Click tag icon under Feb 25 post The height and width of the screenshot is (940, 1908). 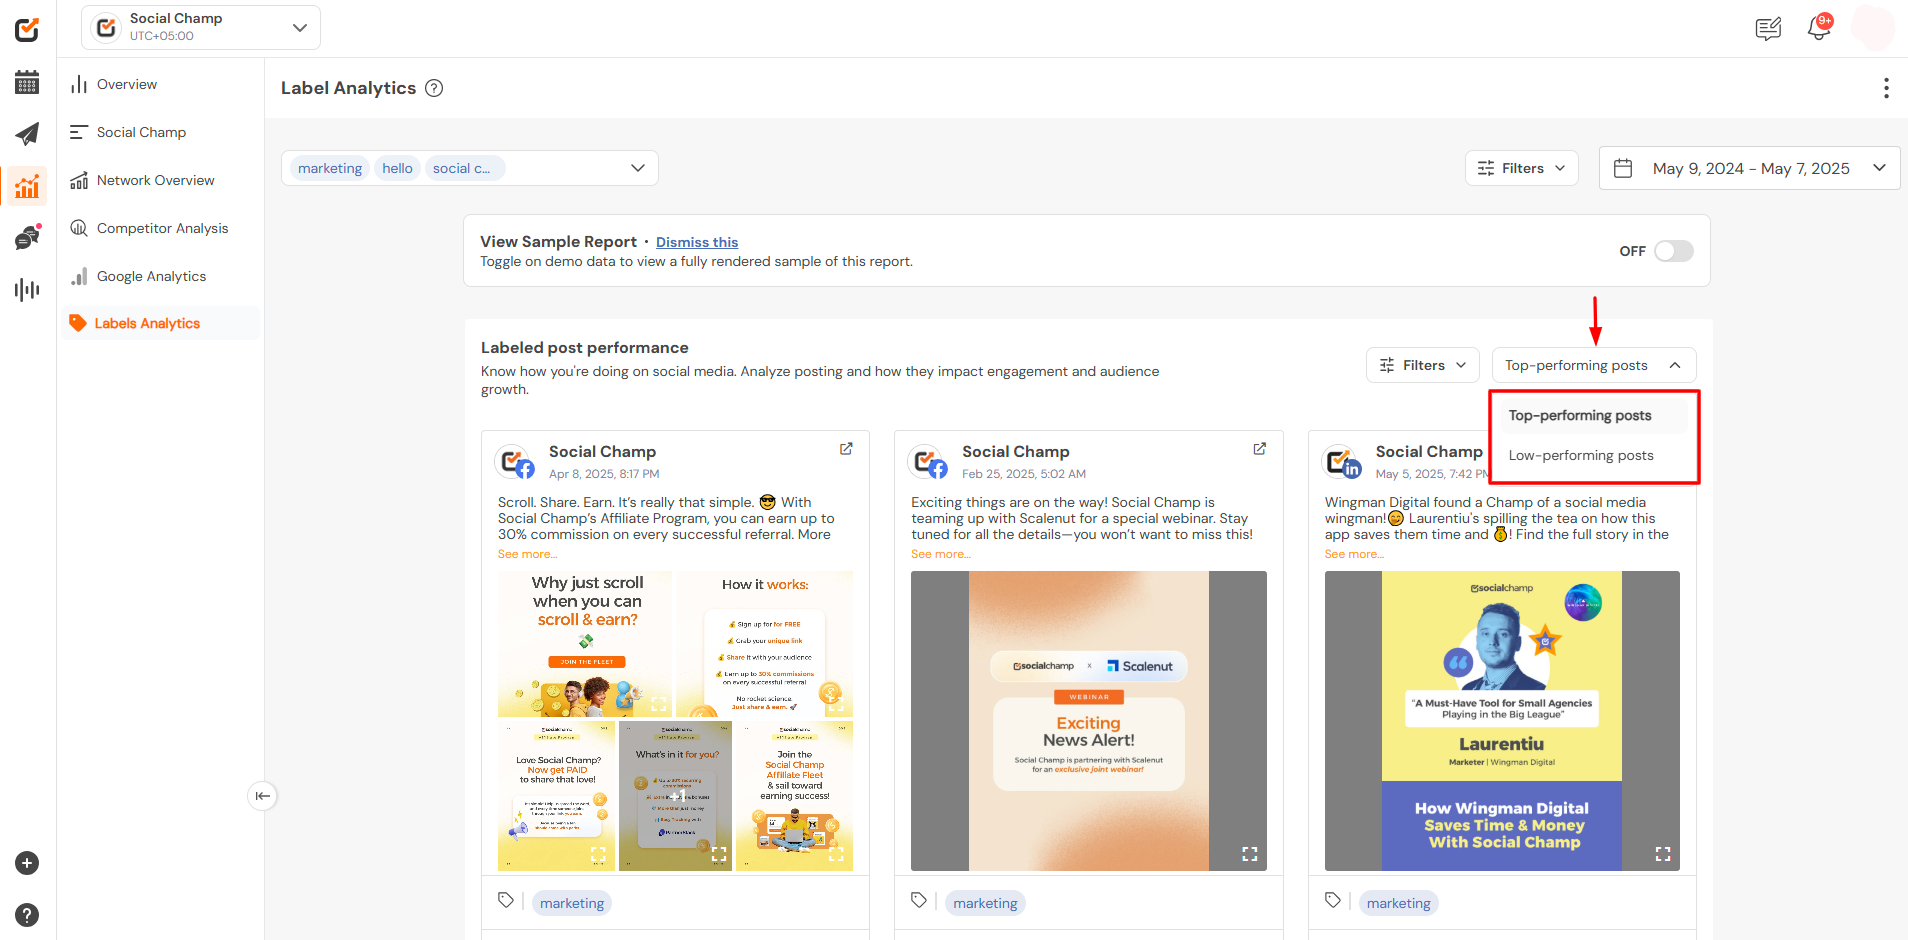coord(919,901)
